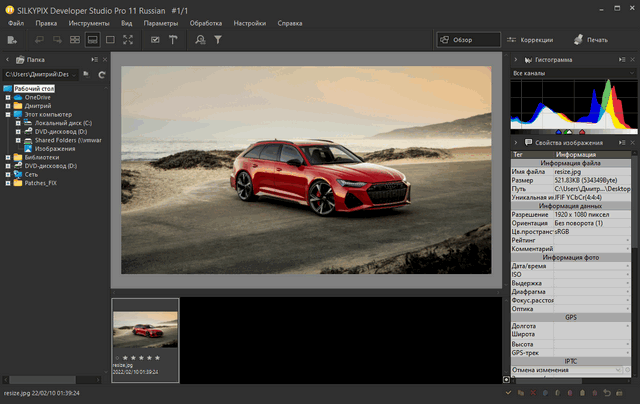Click the batch mark checkbox toolbar icon
Screen dimensions: 640x404
(x=155, y=40)
